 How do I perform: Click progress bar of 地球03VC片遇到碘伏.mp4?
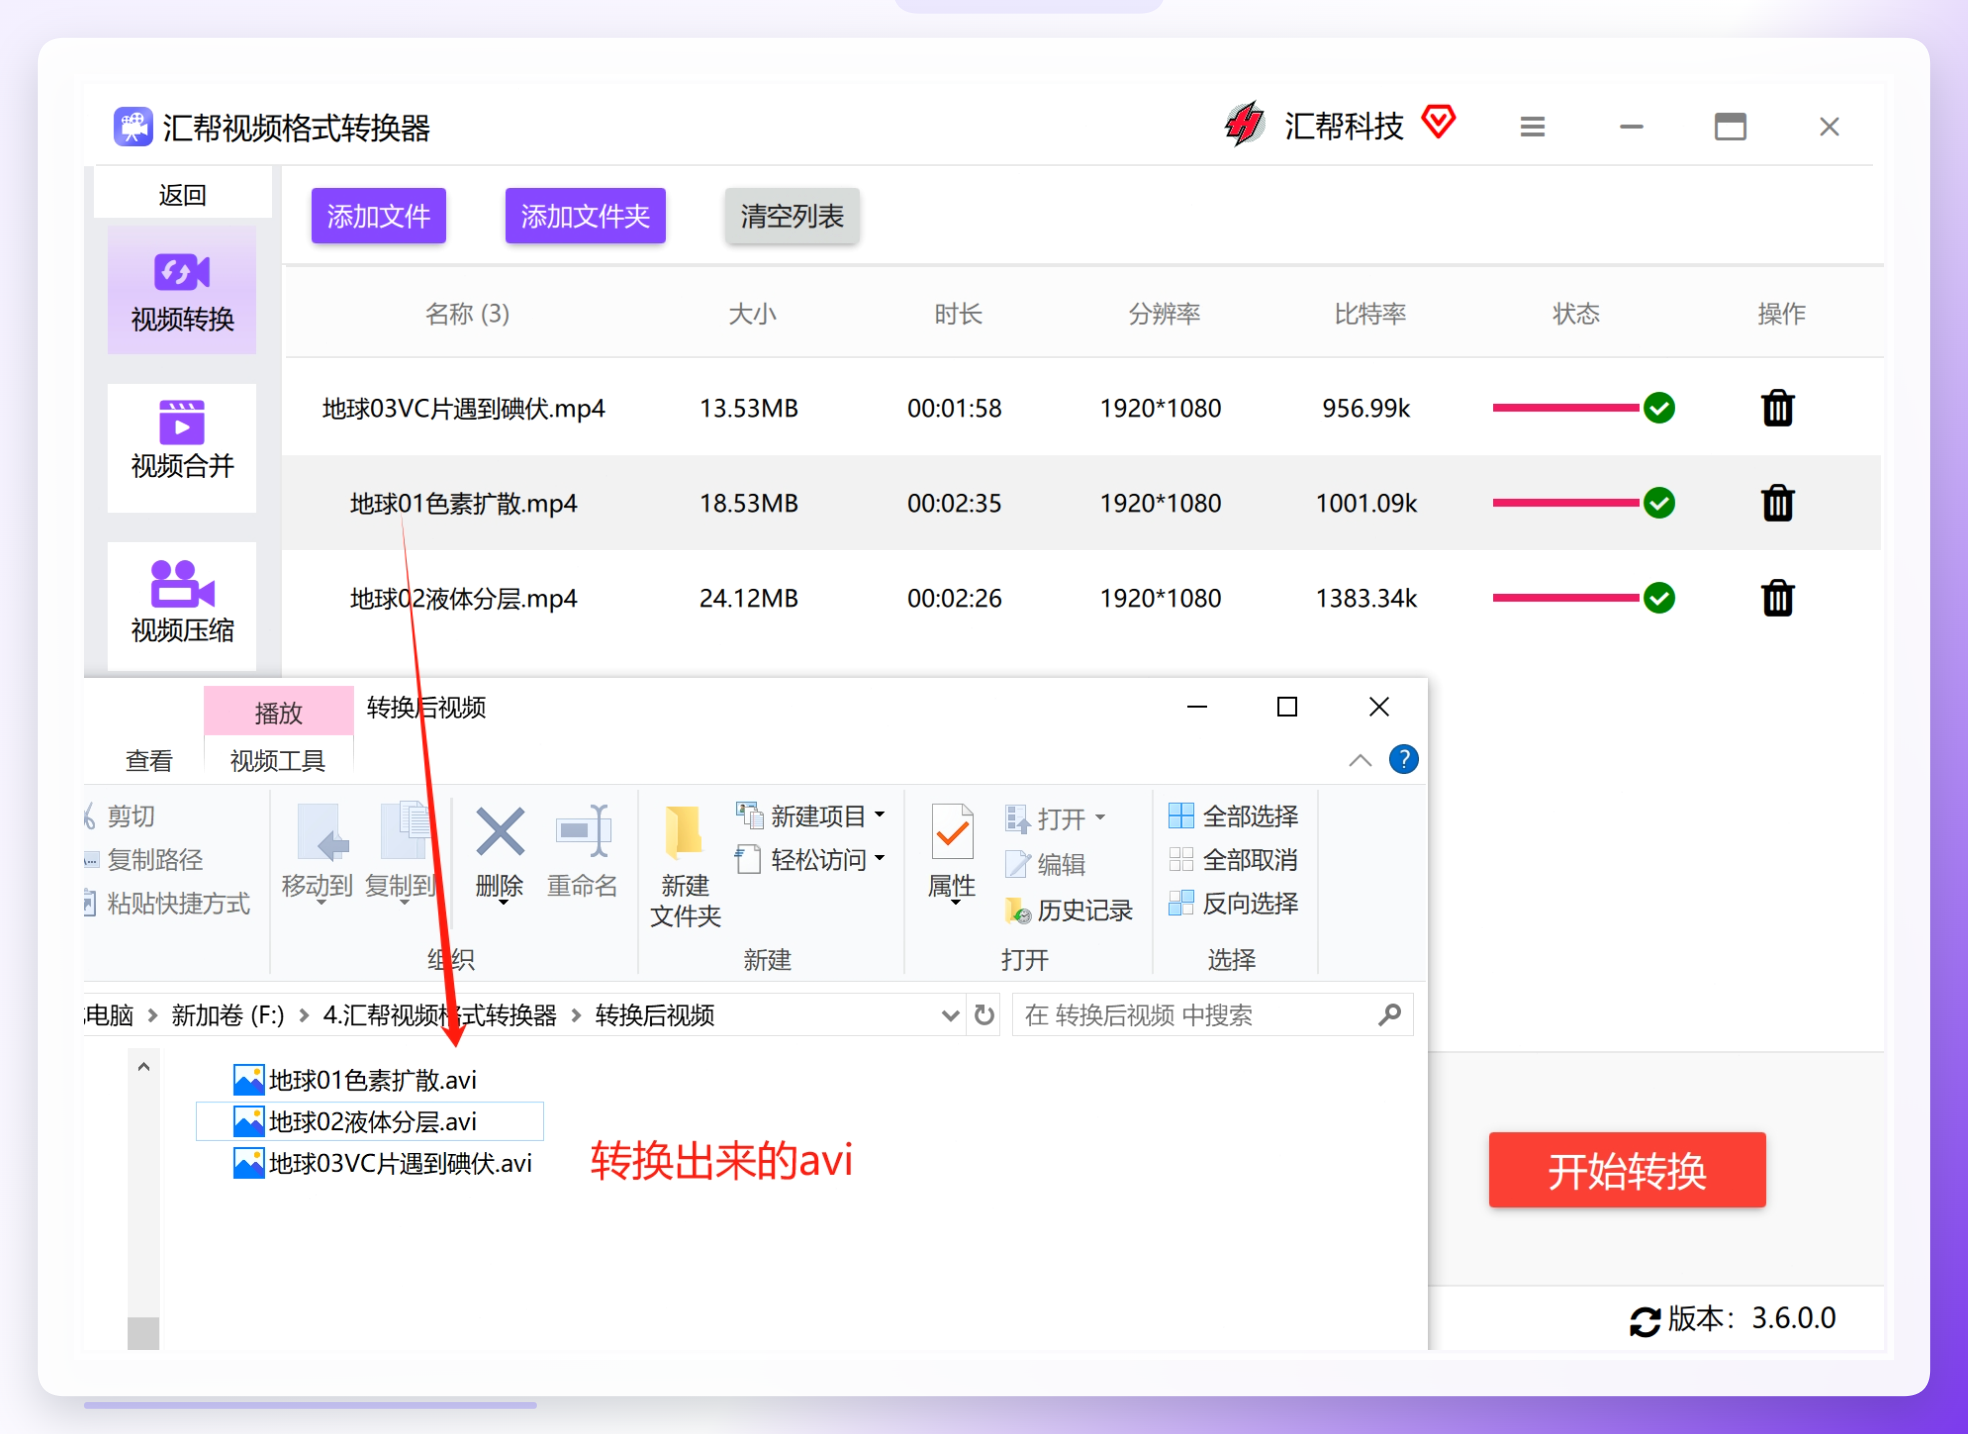(x=1567, y=408)
